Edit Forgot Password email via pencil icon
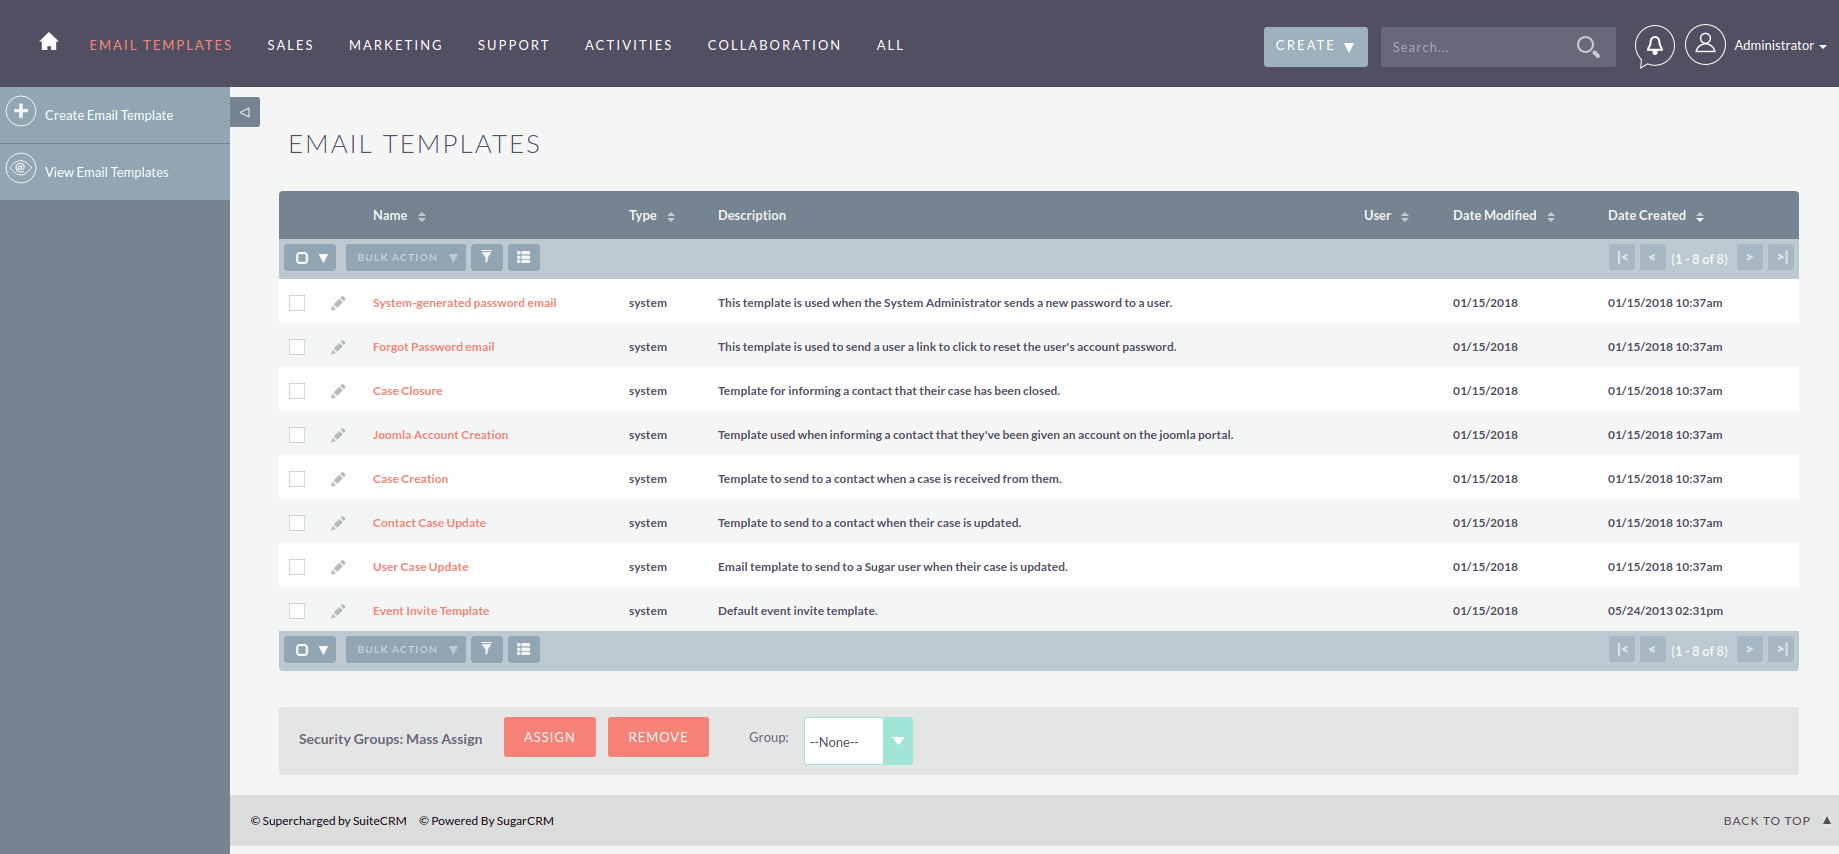 click(x=339, y=347)
